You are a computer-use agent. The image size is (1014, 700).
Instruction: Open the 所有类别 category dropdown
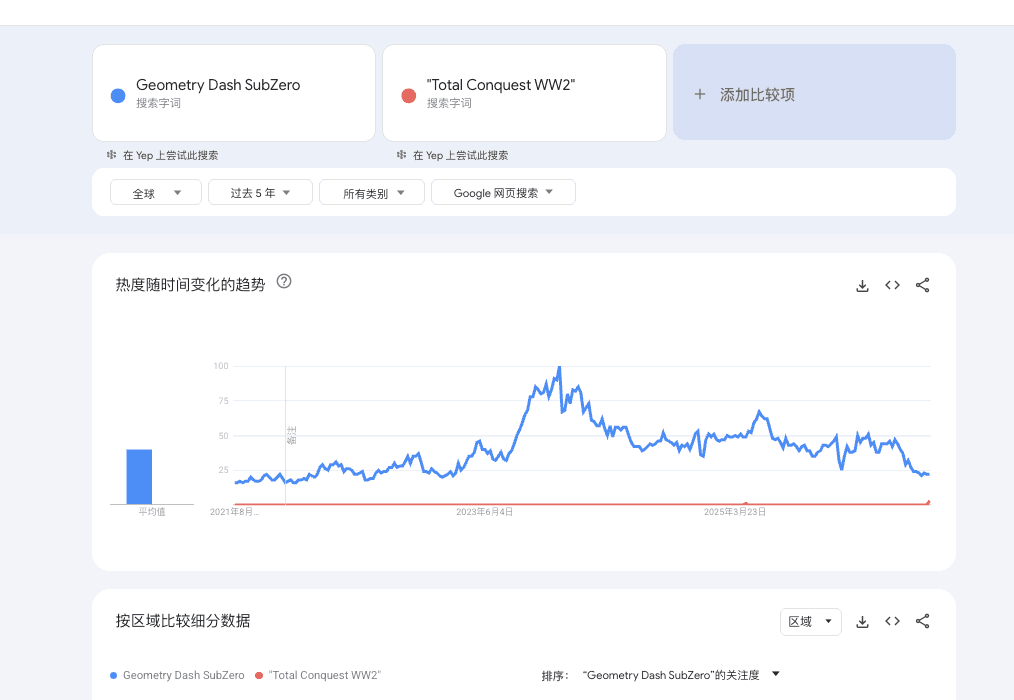(372, 192)
